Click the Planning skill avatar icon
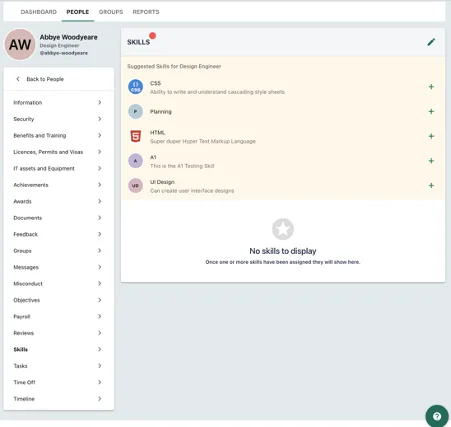Screen dimensions: 451x427 (x=136, y=112)
